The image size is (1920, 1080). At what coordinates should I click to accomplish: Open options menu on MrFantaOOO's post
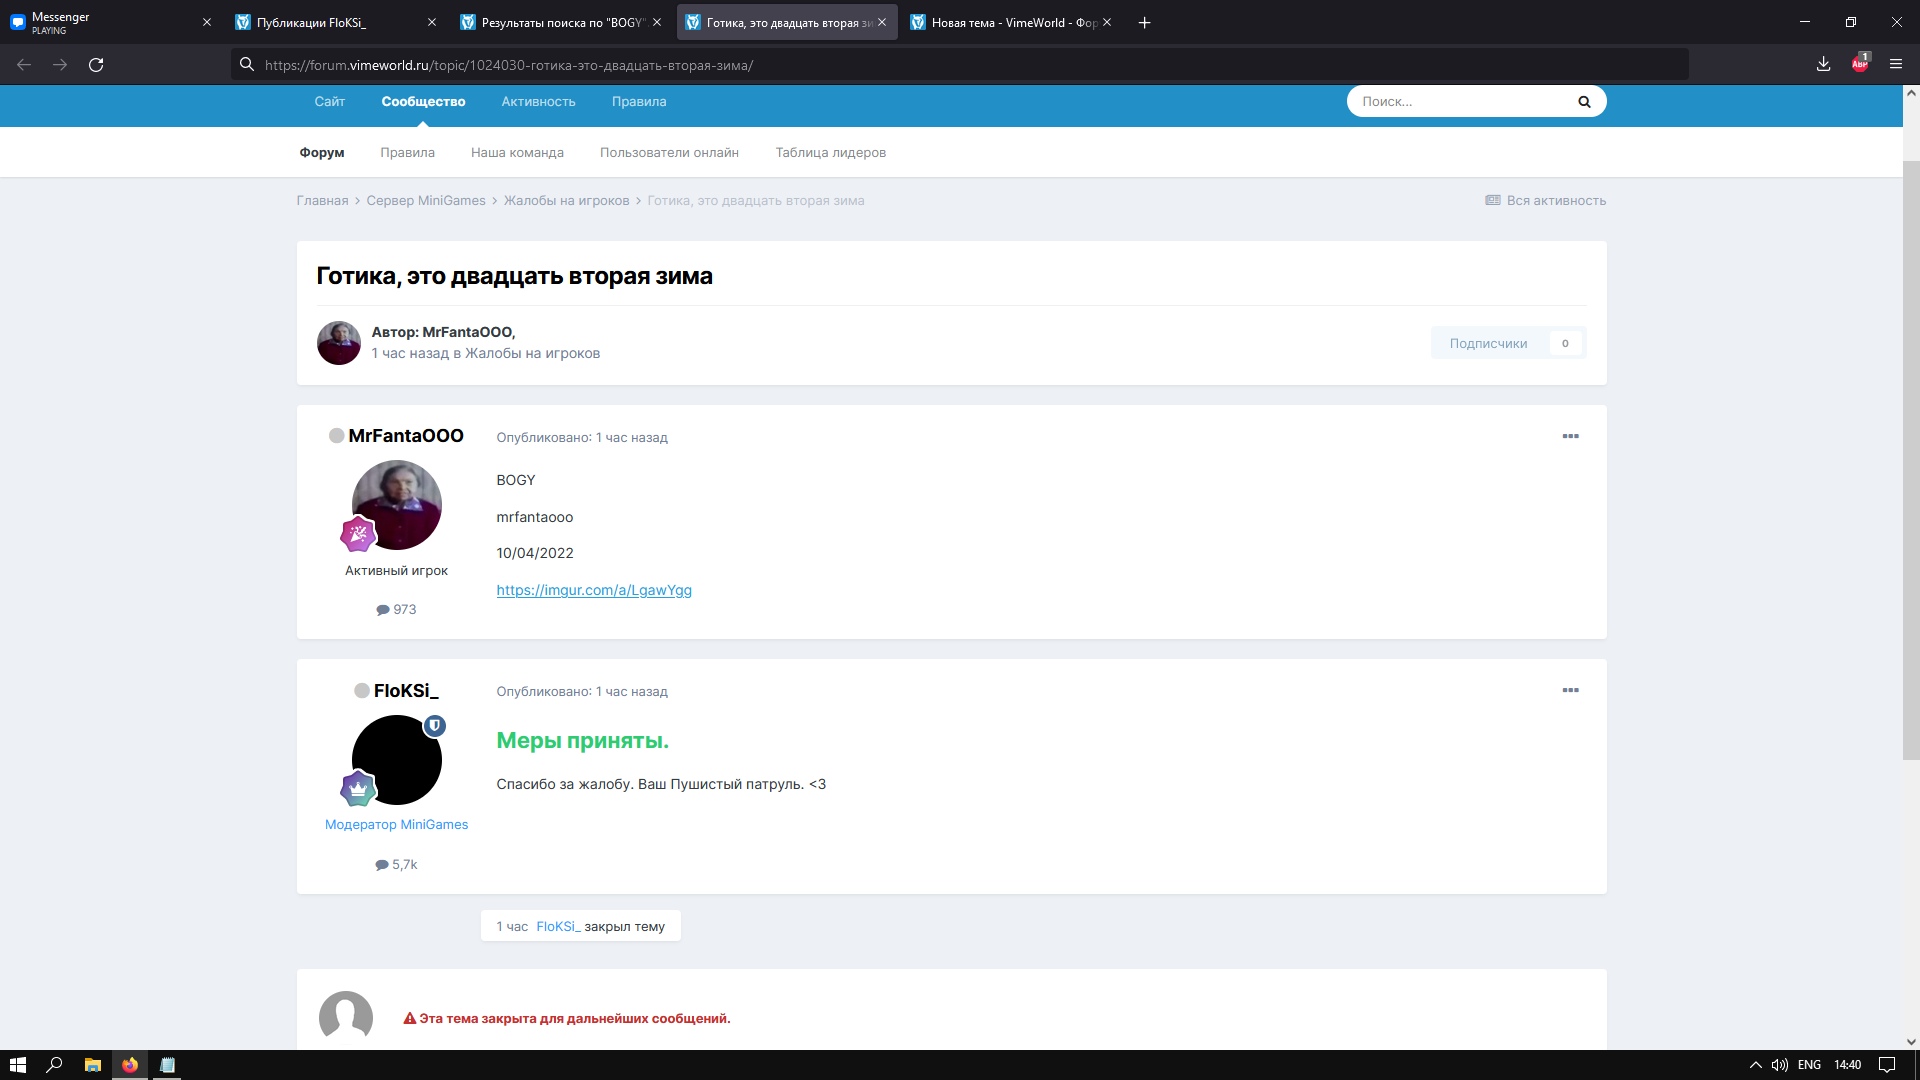[1570, 436]
